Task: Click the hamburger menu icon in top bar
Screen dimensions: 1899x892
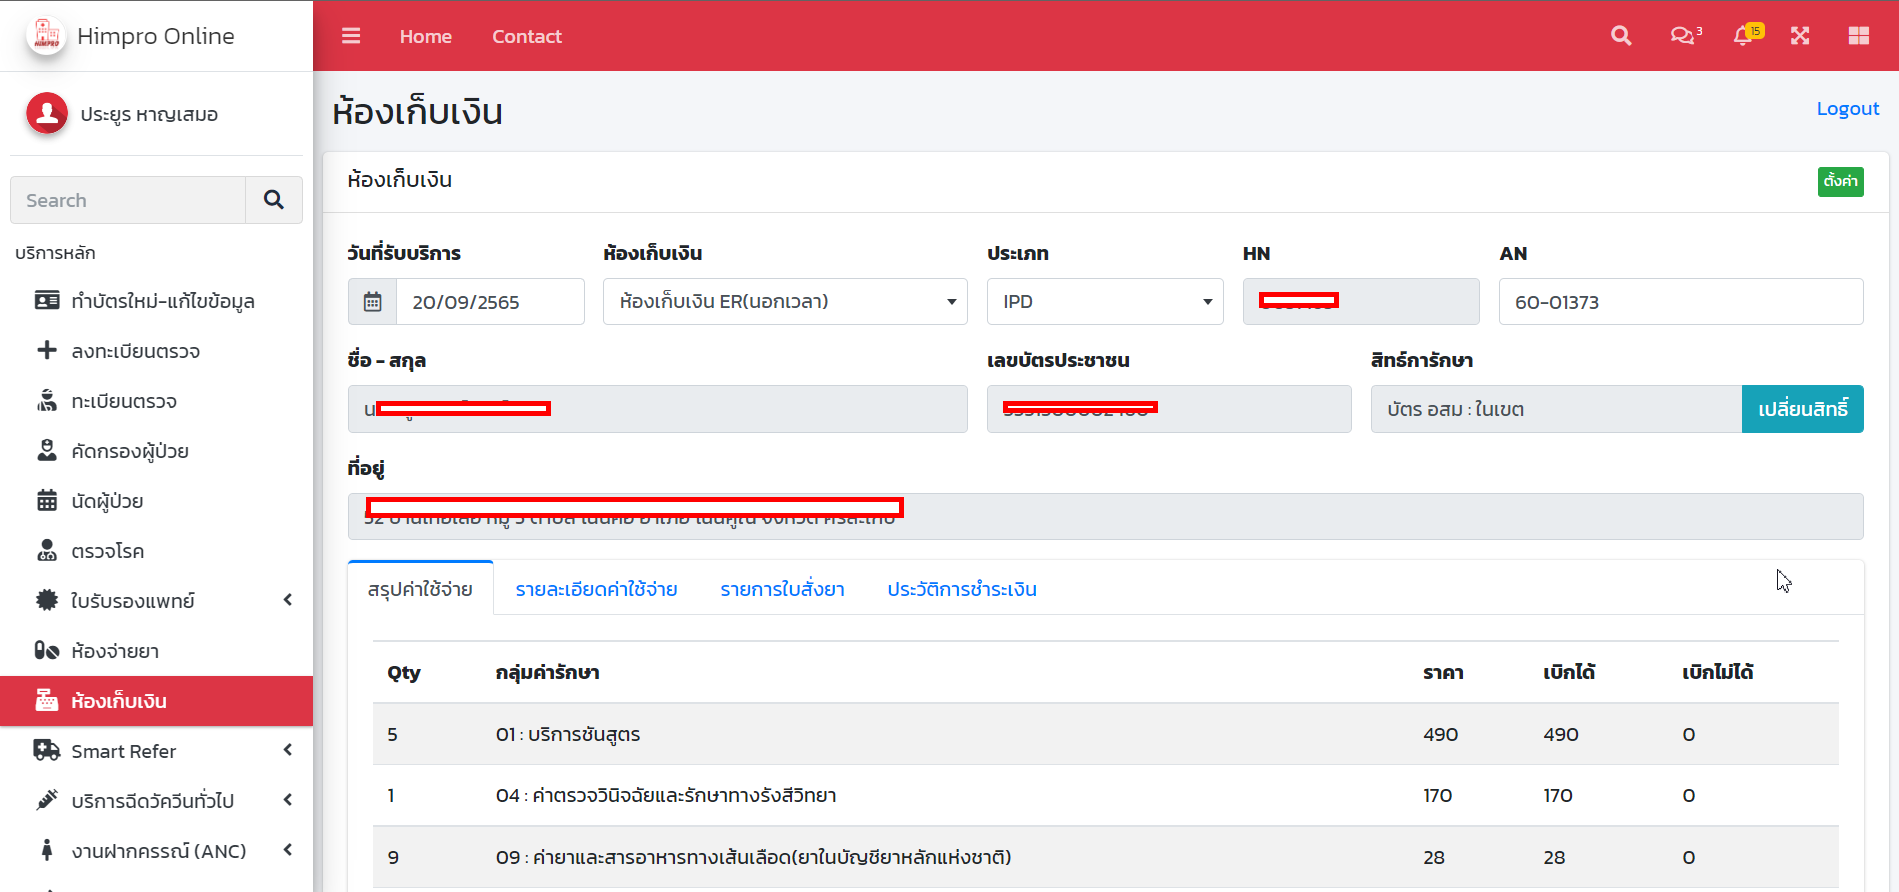Action: (x=351, y=36)
